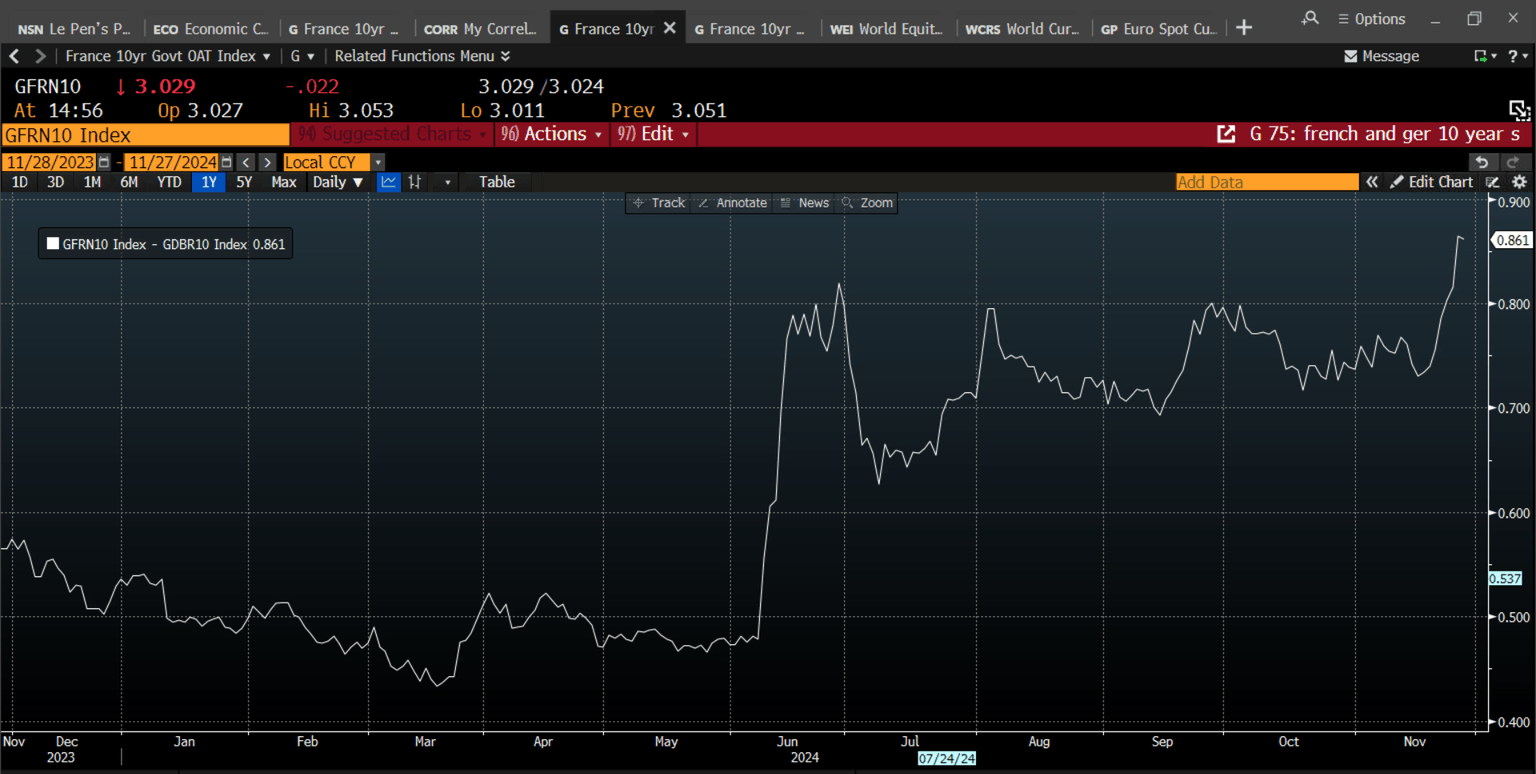
Task: Click the Edit Chart button
Action: pyautogui.click(x=1431, y=182)
